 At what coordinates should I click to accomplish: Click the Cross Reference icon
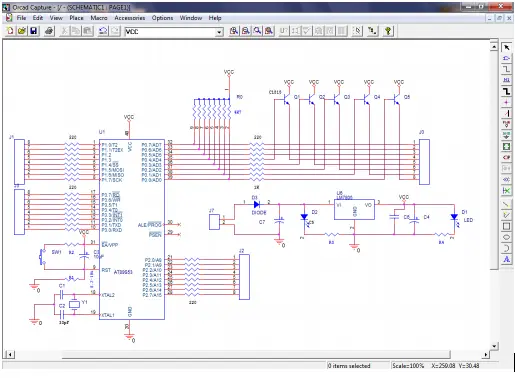pos(330,31)
